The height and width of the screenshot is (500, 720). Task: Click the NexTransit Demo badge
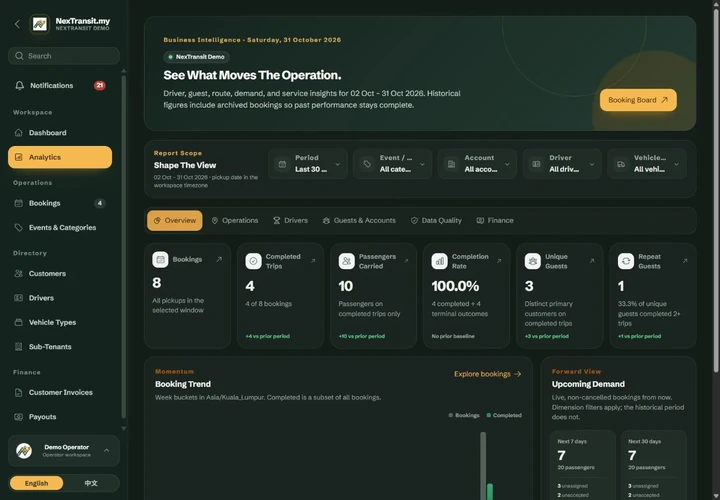click(197, 57)
